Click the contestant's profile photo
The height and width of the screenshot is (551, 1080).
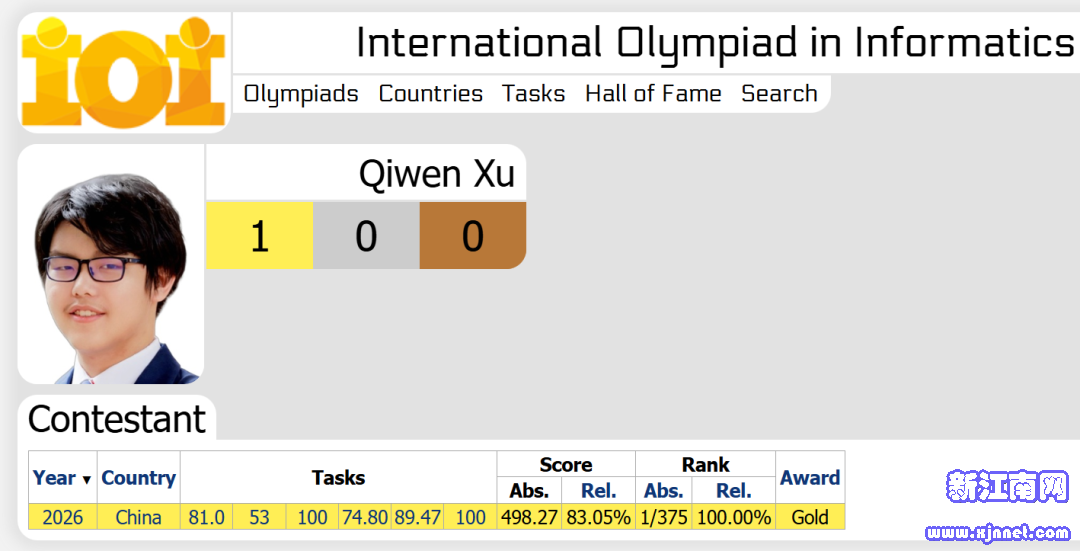111,264
